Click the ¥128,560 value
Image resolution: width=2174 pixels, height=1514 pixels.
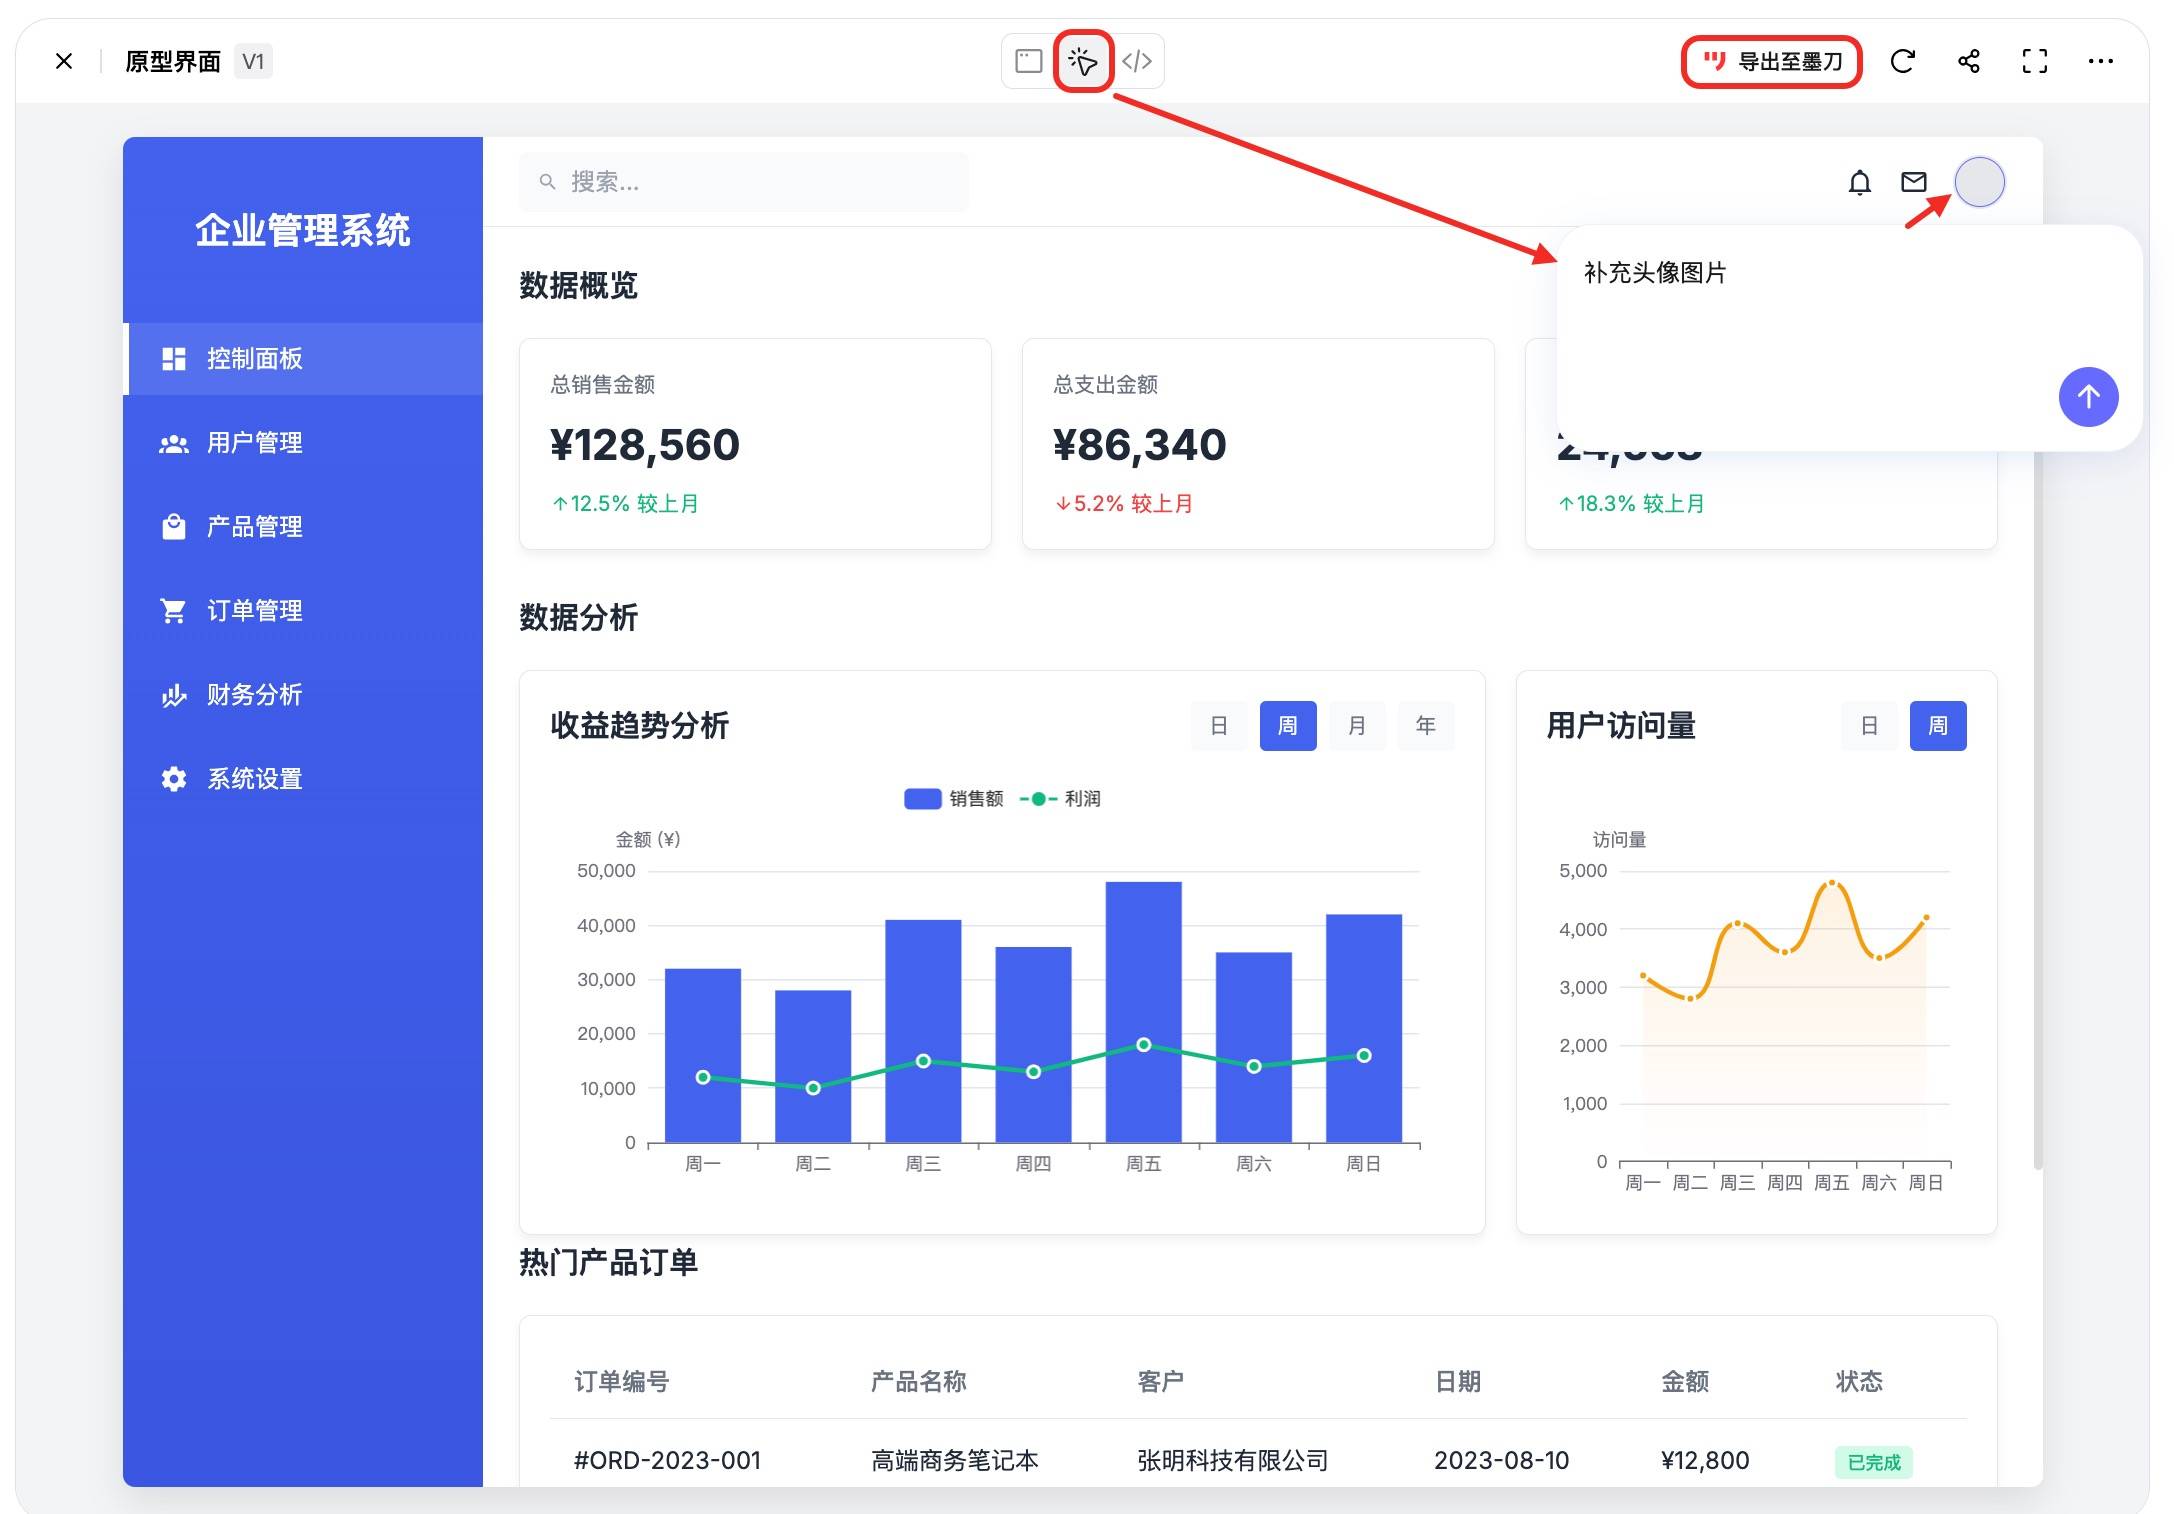[x=645, y=445]
